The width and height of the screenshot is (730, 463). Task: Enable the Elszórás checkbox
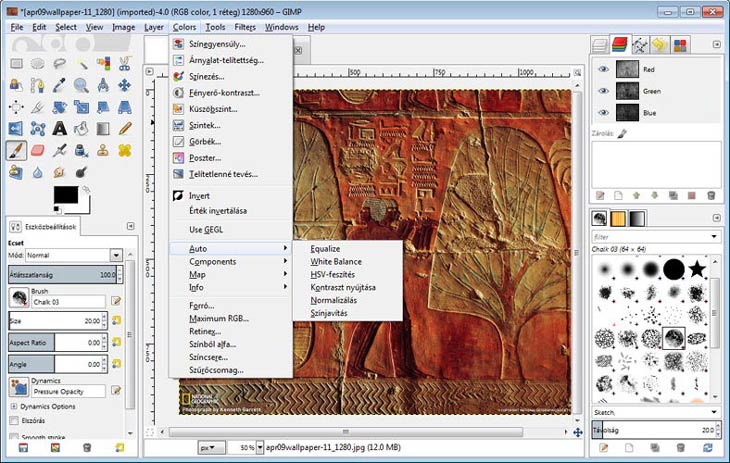click(14, 421)
